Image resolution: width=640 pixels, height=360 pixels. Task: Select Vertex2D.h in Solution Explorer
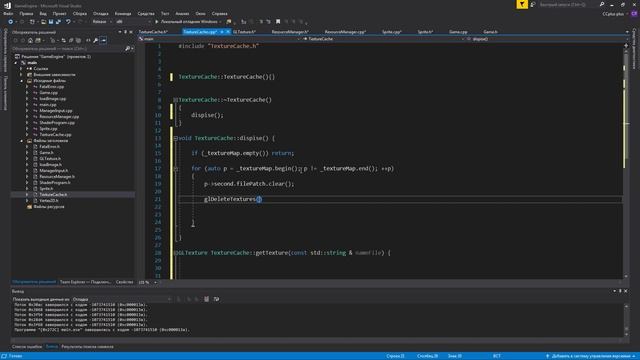tap(49, 201)
